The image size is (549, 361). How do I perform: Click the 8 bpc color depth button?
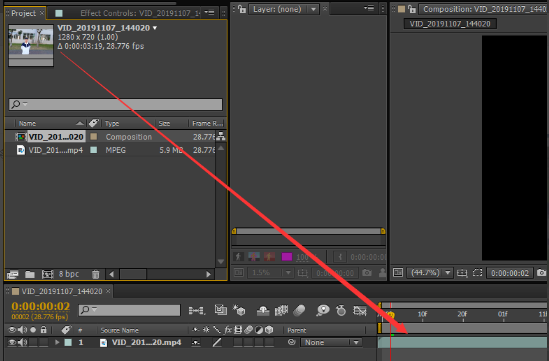[69, 274]
